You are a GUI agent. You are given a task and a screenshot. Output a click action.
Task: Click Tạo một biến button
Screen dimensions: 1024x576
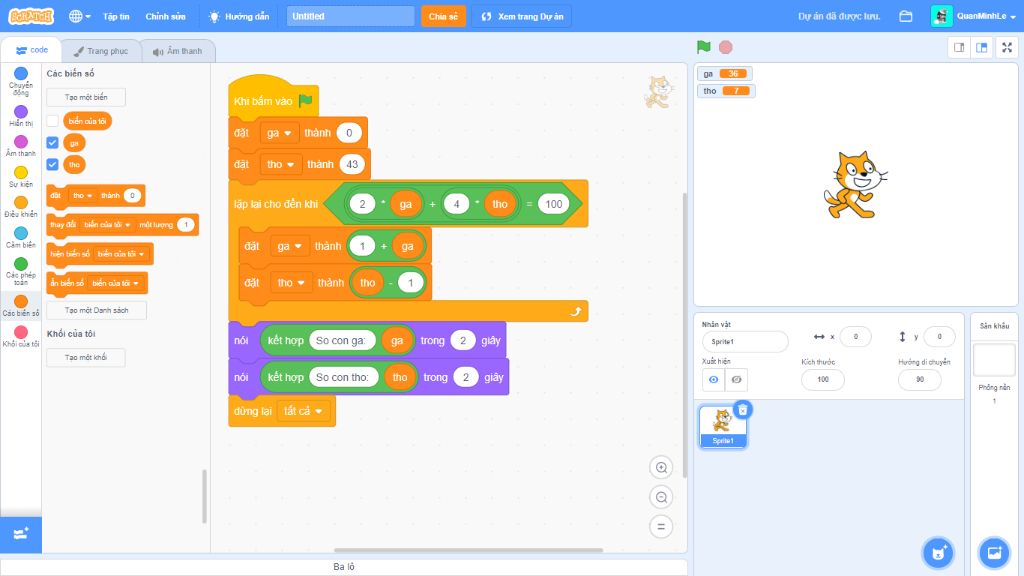pyautogui.click(x=86, y=97)
